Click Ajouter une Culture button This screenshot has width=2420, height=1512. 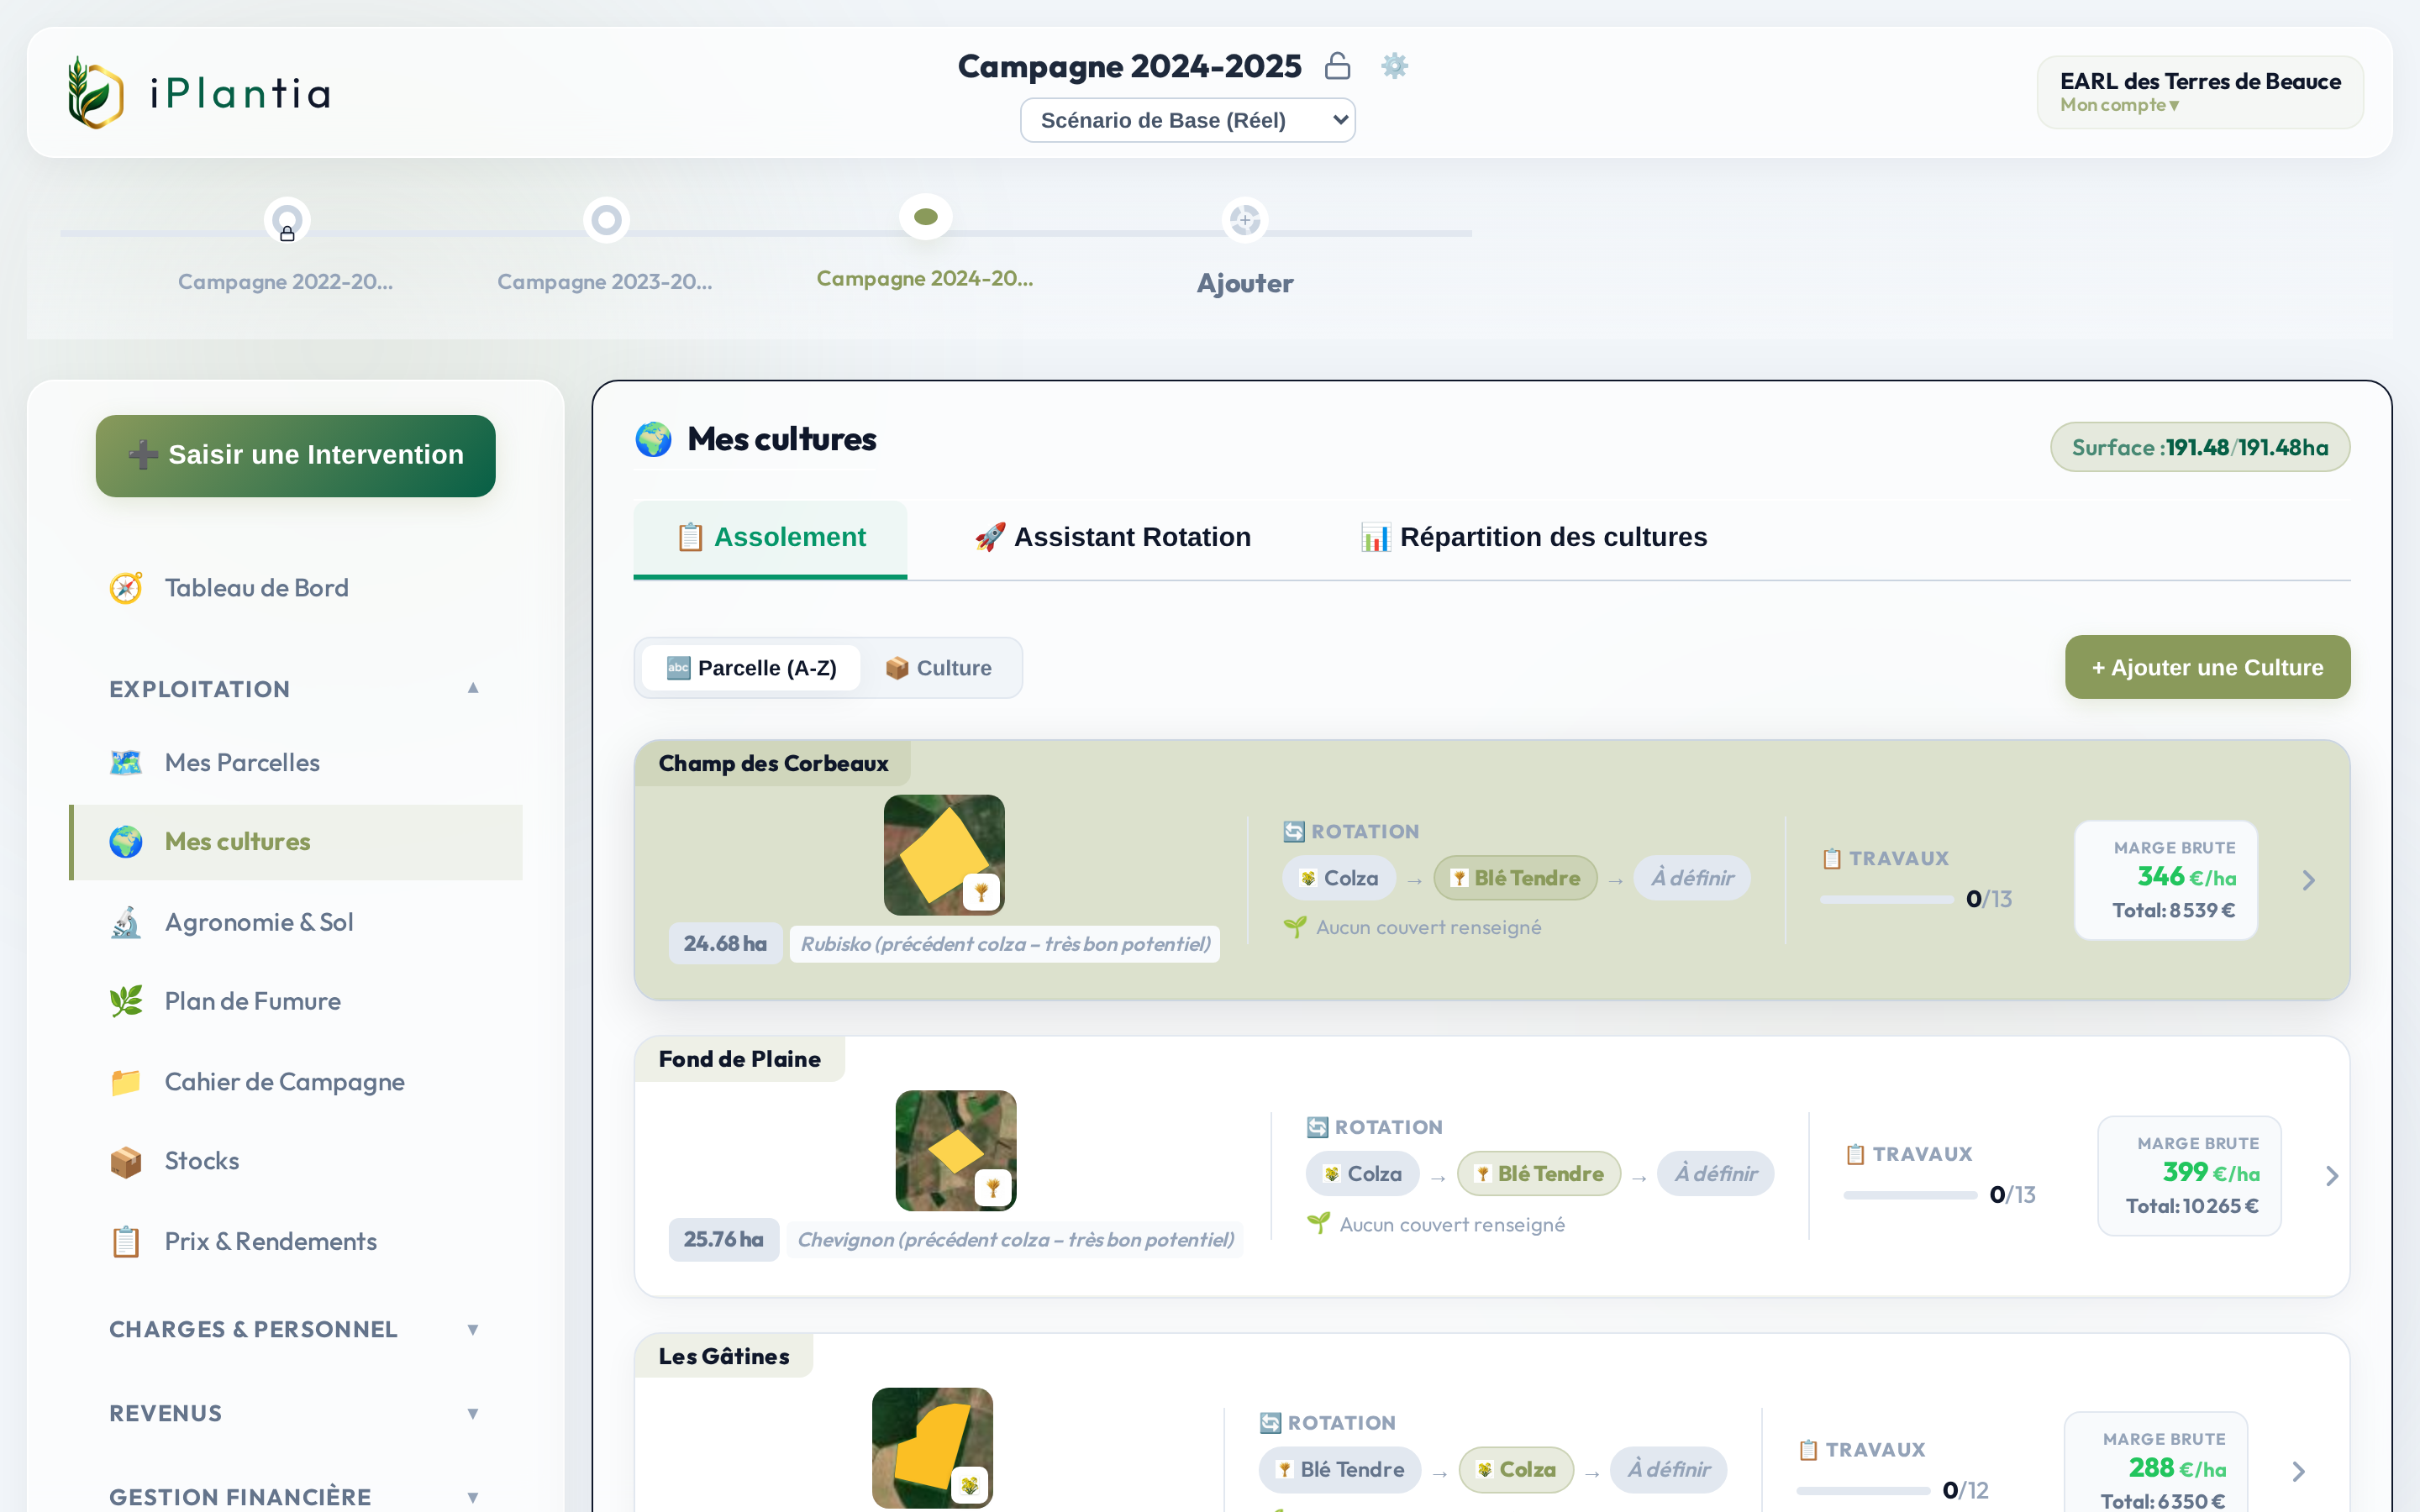click(x=2207, y=667)
